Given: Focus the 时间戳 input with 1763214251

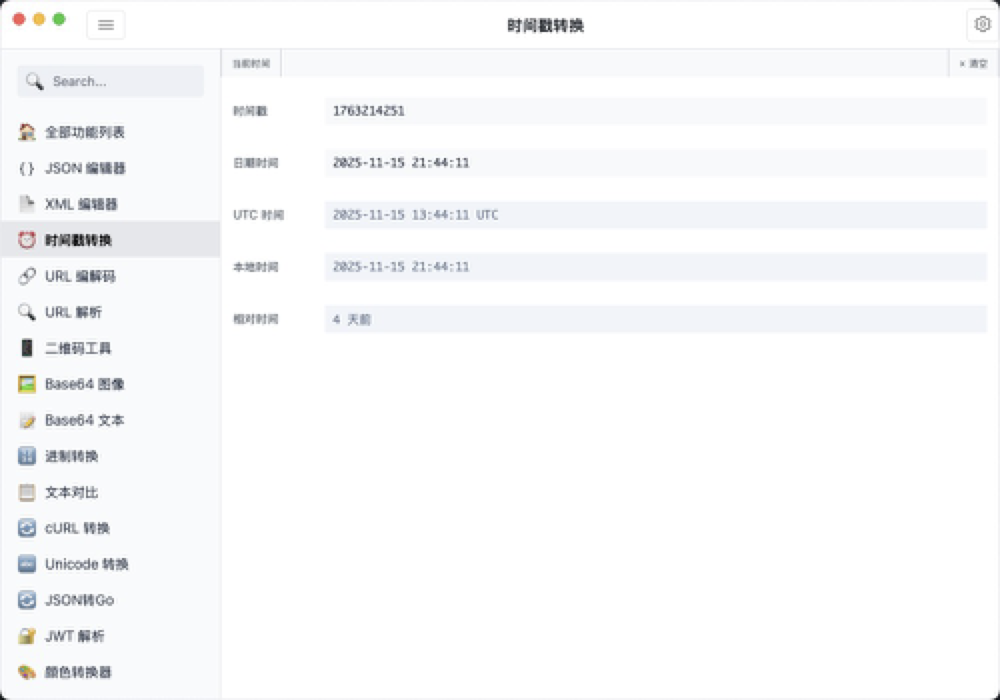Looking at the screenshot, I should click(x=655, y=111).
